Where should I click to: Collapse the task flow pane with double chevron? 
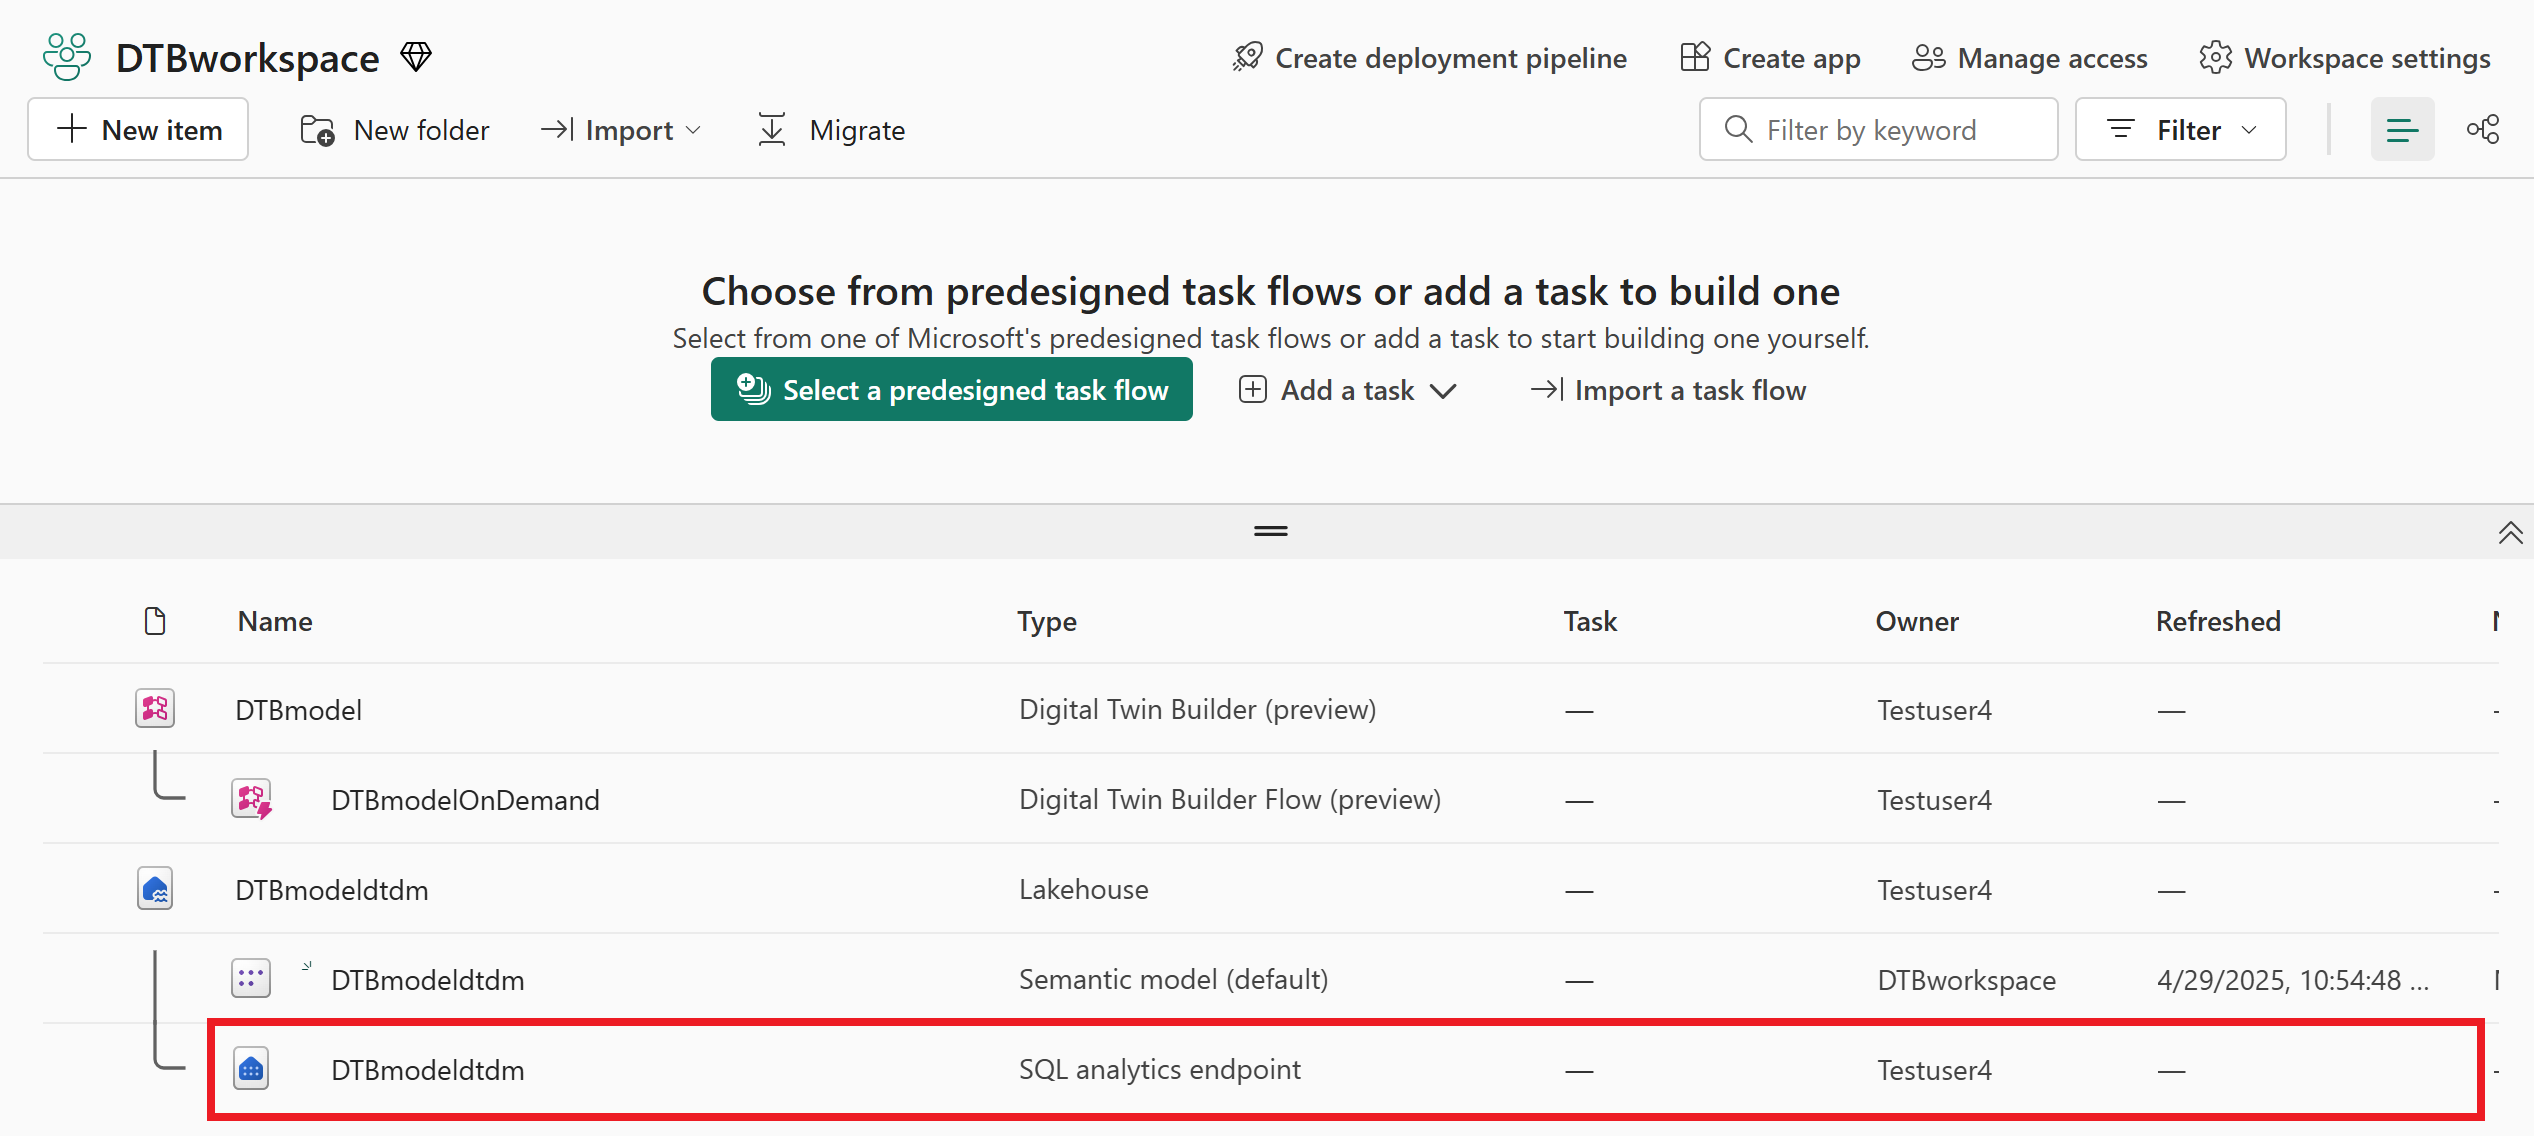tap(2510, 533)
